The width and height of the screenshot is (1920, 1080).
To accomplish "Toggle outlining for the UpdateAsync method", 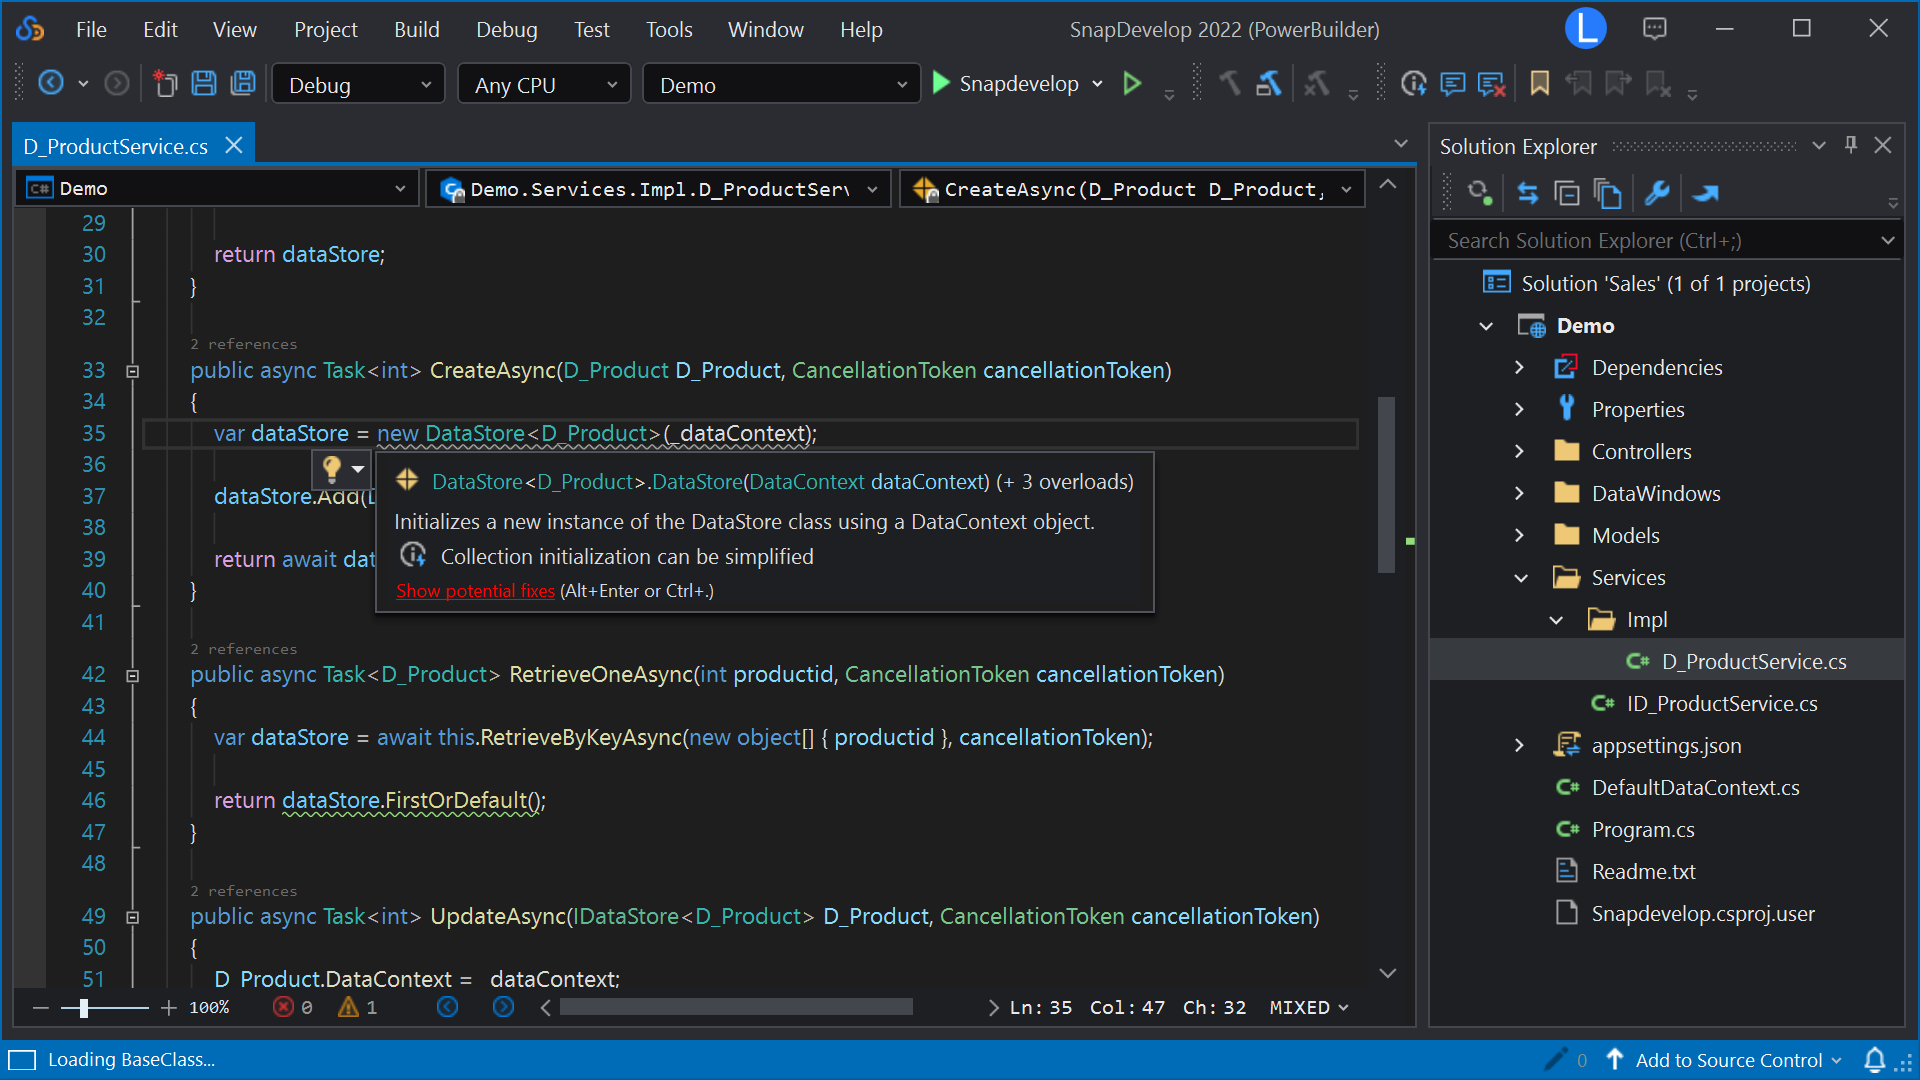I will 132,917.
